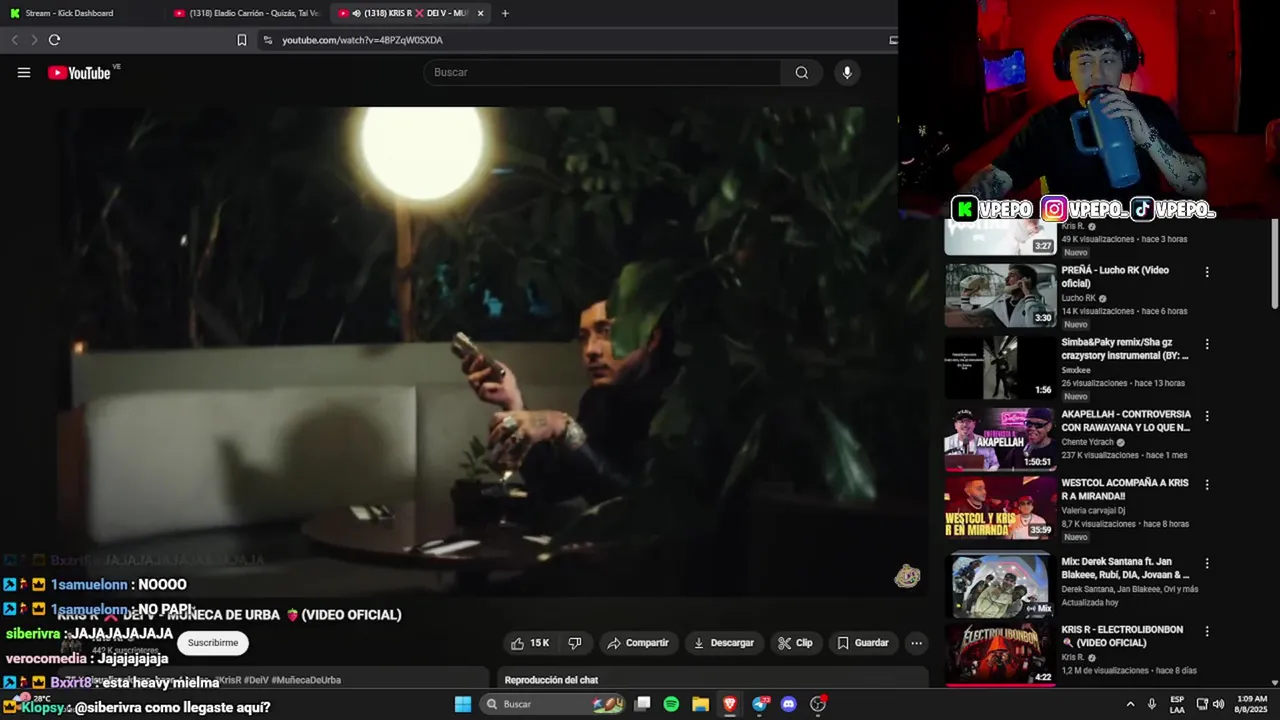1280x720 pixels.
Task: Open clock showing 1:09 AM
Action: pos(1252,704)
